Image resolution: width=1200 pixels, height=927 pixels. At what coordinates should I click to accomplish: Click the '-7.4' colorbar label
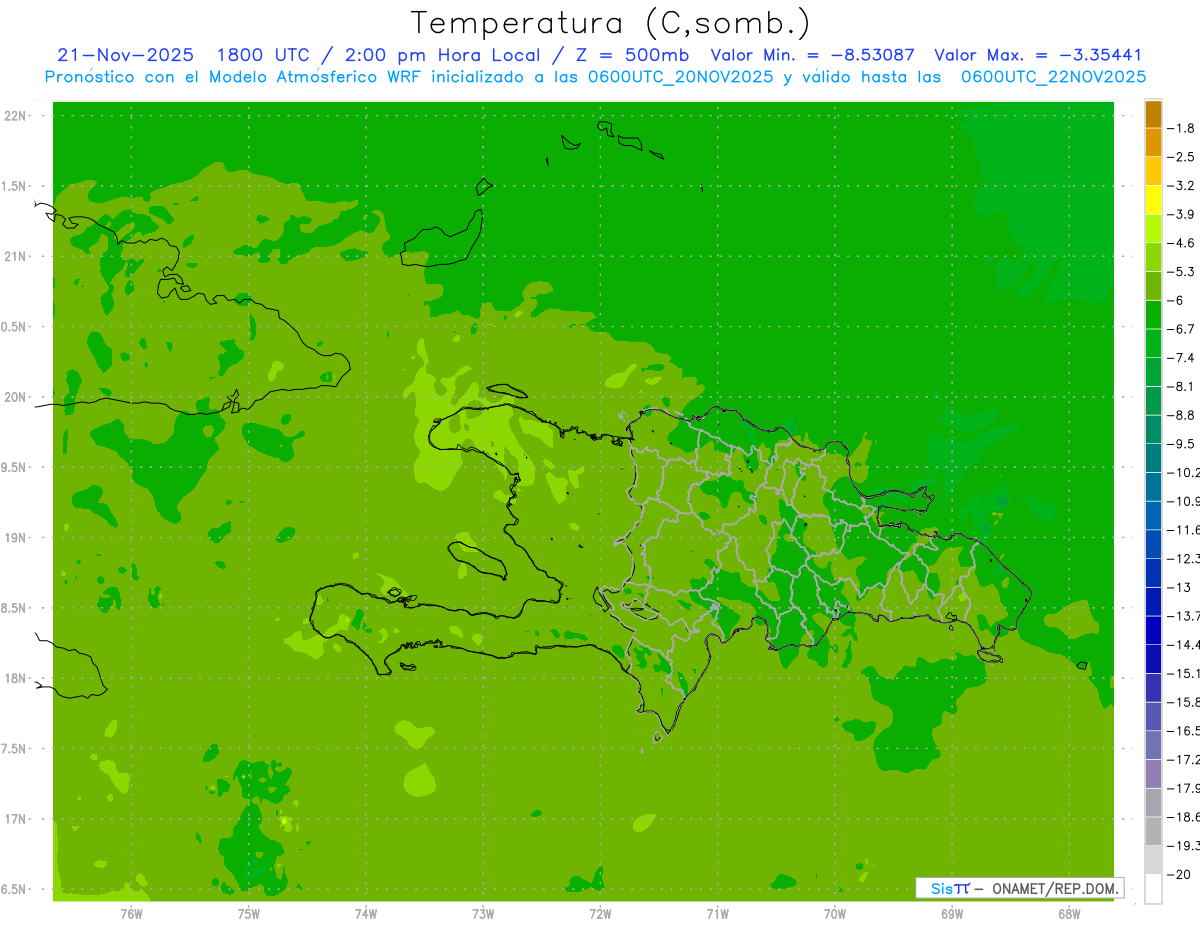point(1182,358)
